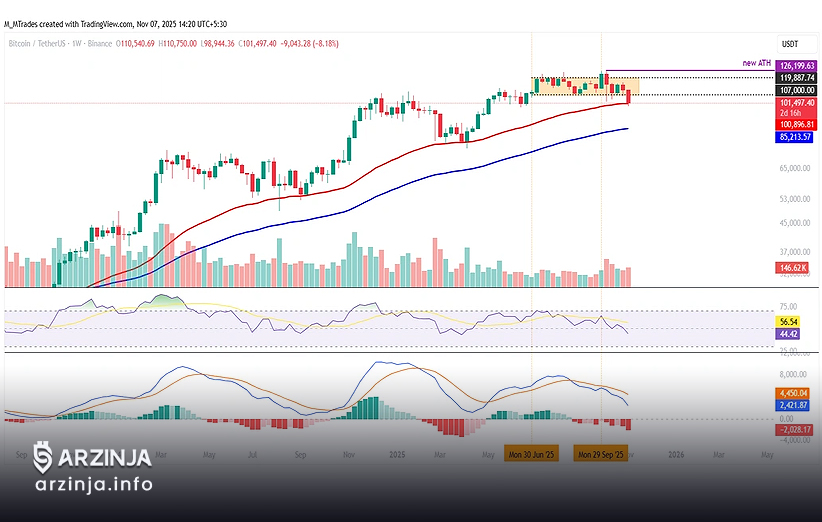The height and width of the screenshot is (522, 822).
Task: Select the new ATH text label
Action: click(757, 63)
